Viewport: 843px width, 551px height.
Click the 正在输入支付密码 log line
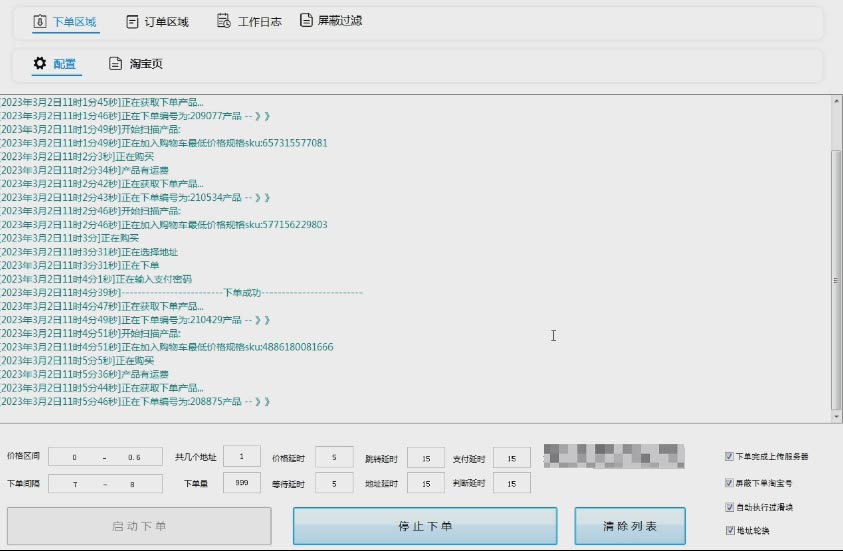click(96, 280)
